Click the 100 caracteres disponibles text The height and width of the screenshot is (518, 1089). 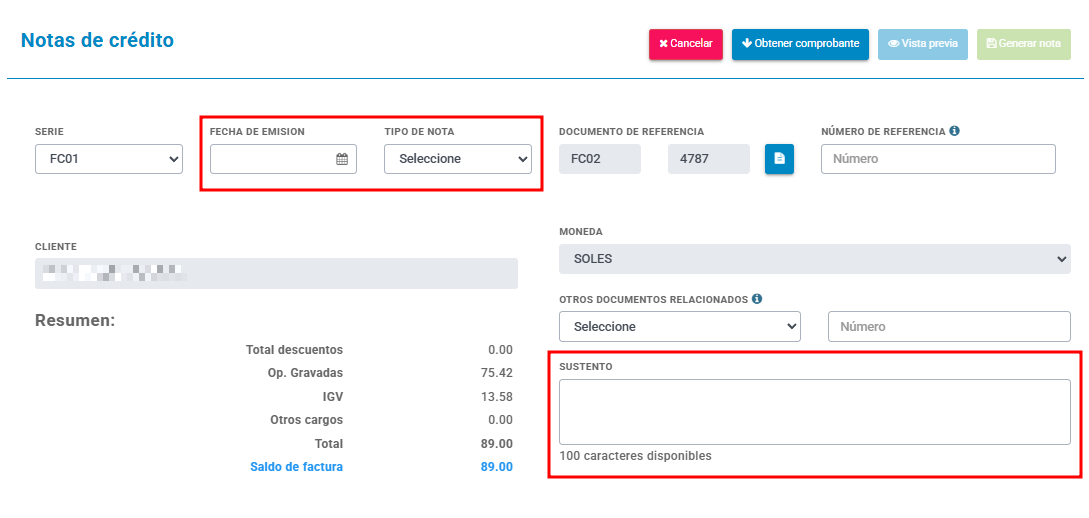635,456
